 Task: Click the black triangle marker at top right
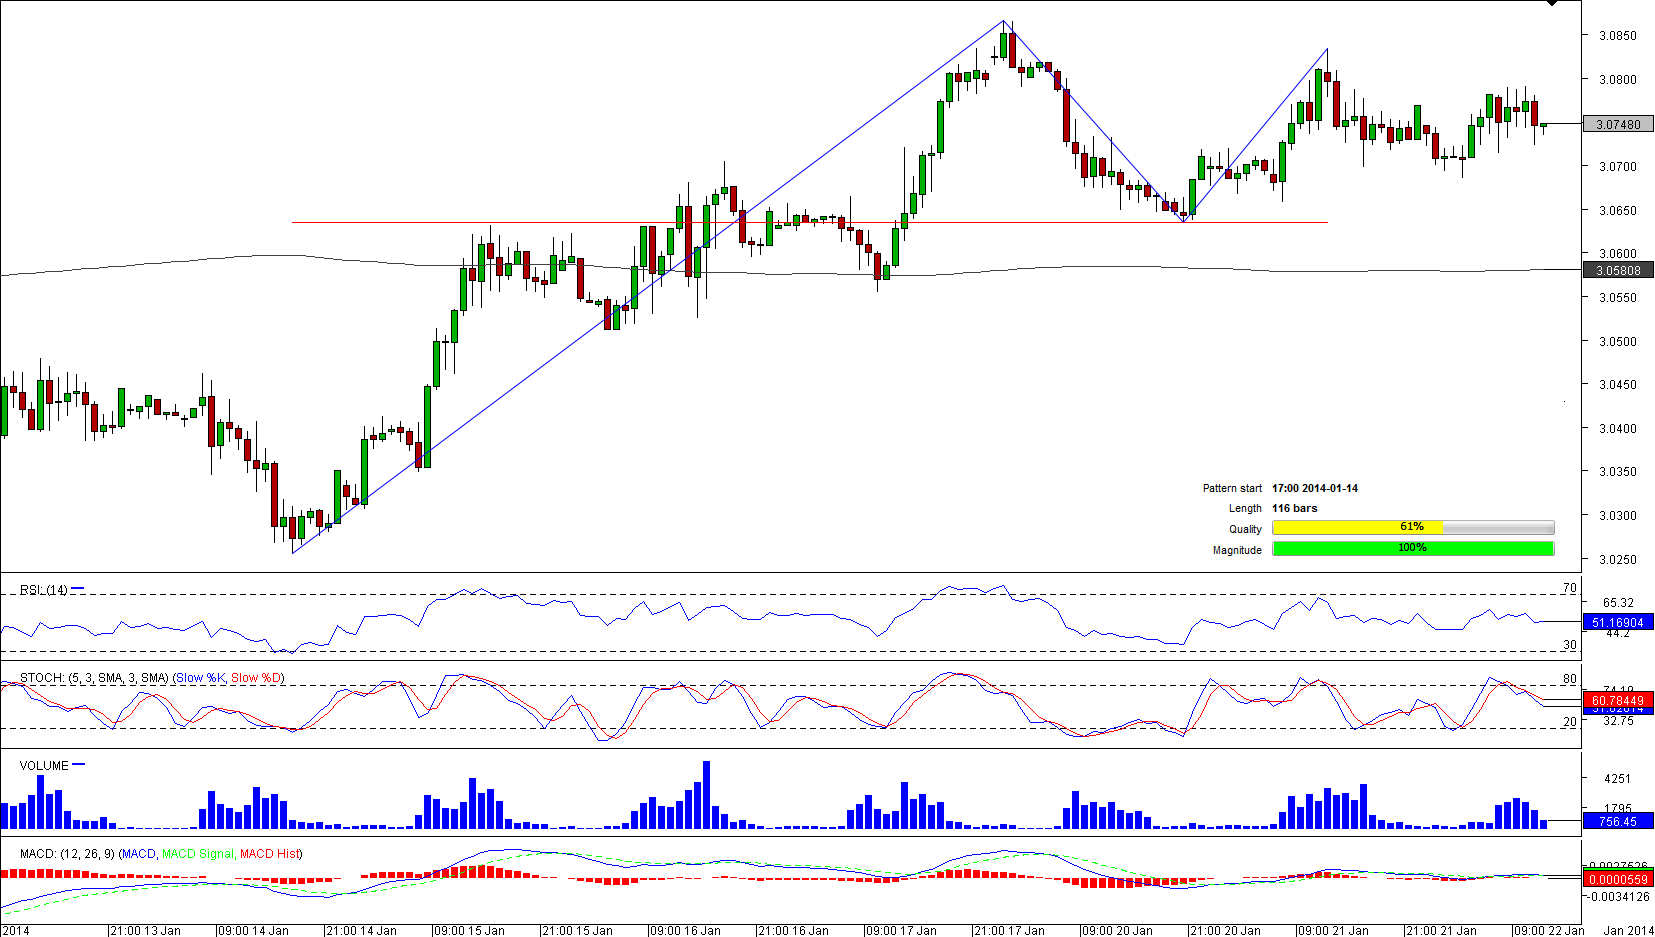pos(1552,4)
